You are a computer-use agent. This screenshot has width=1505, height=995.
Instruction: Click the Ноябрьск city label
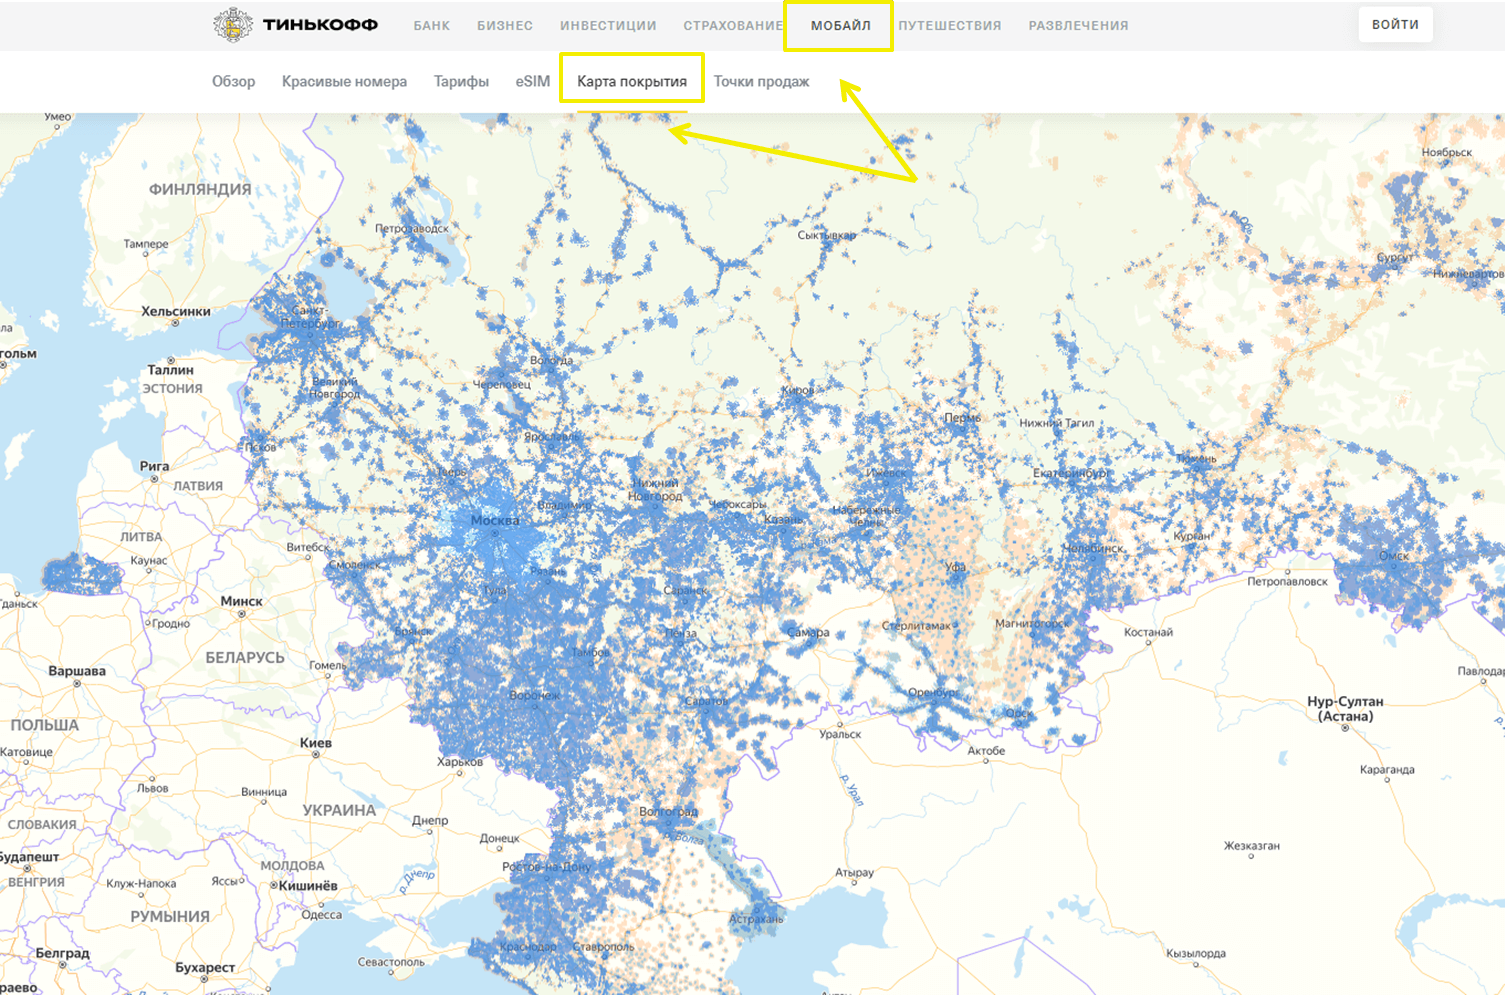pos(1447,152)
